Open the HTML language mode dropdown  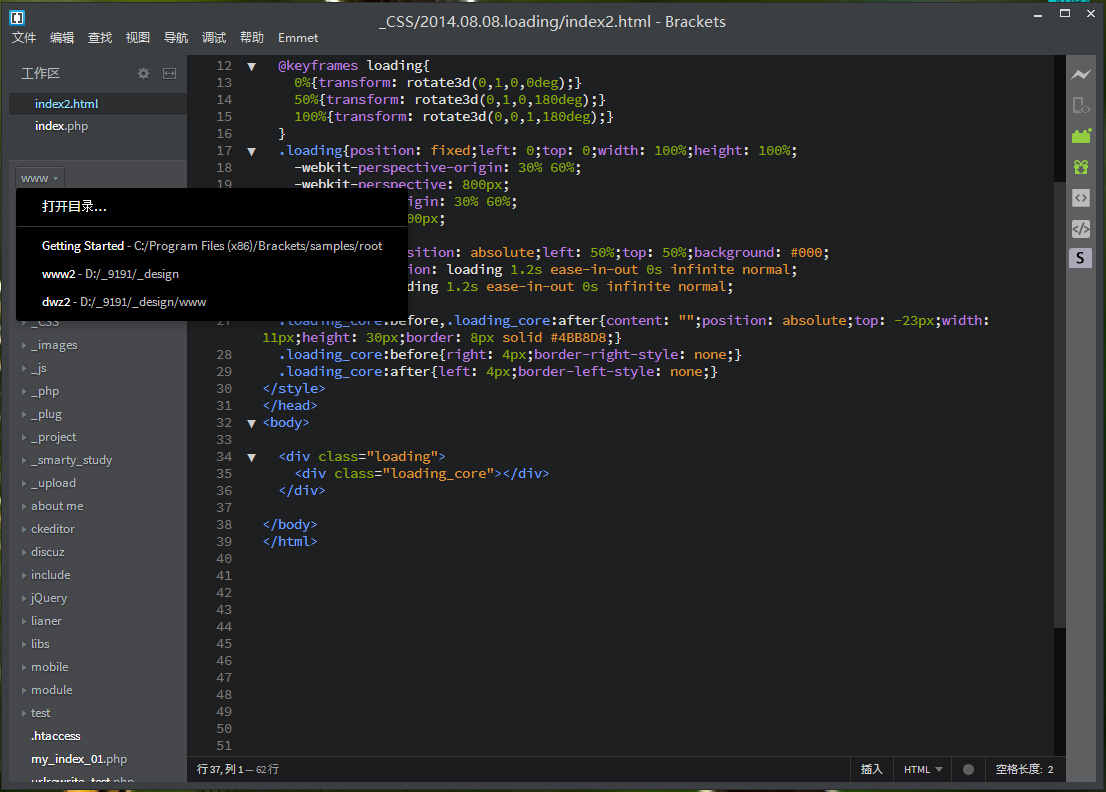click(922, 769)
